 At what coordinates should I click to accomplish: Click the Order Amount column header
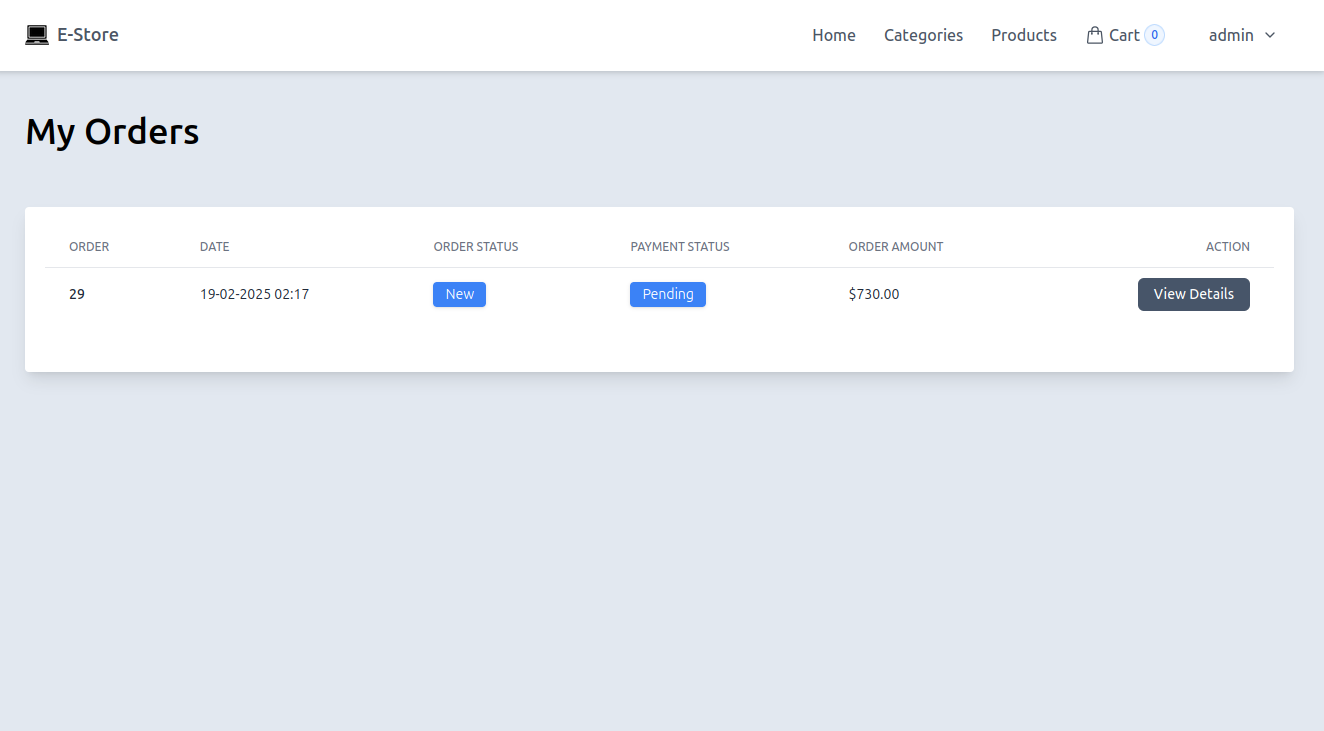click(895, 247)
